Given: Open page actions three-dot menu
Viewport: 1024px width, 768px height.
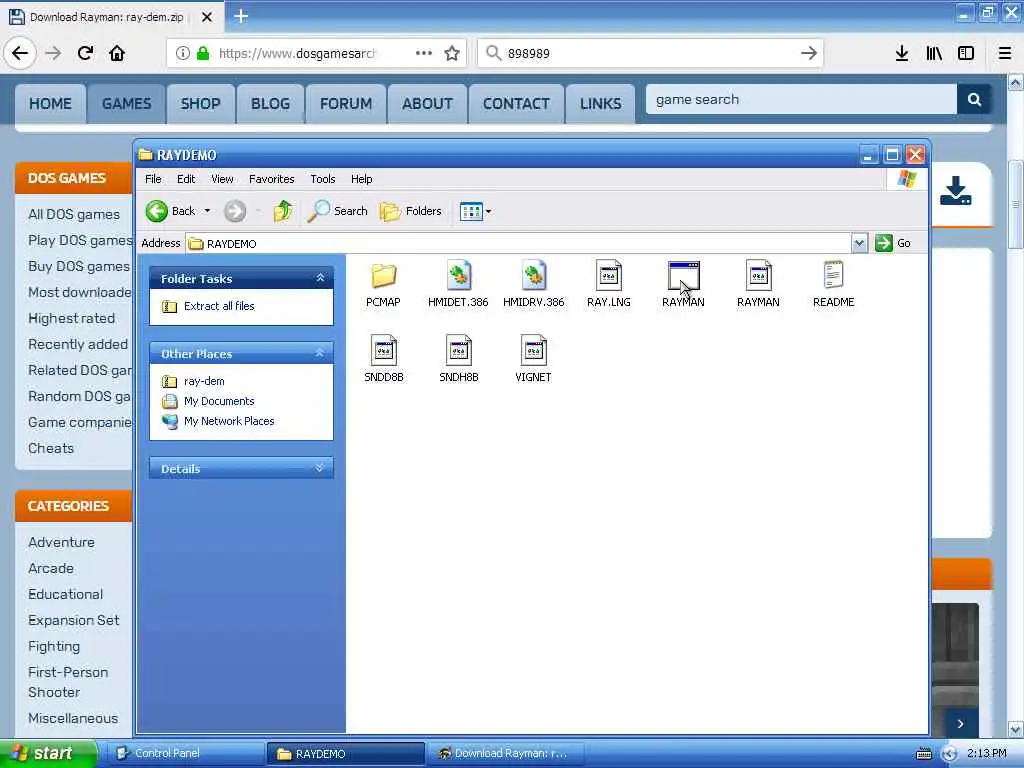Looking at the screenshot, I should coord(424,53).
